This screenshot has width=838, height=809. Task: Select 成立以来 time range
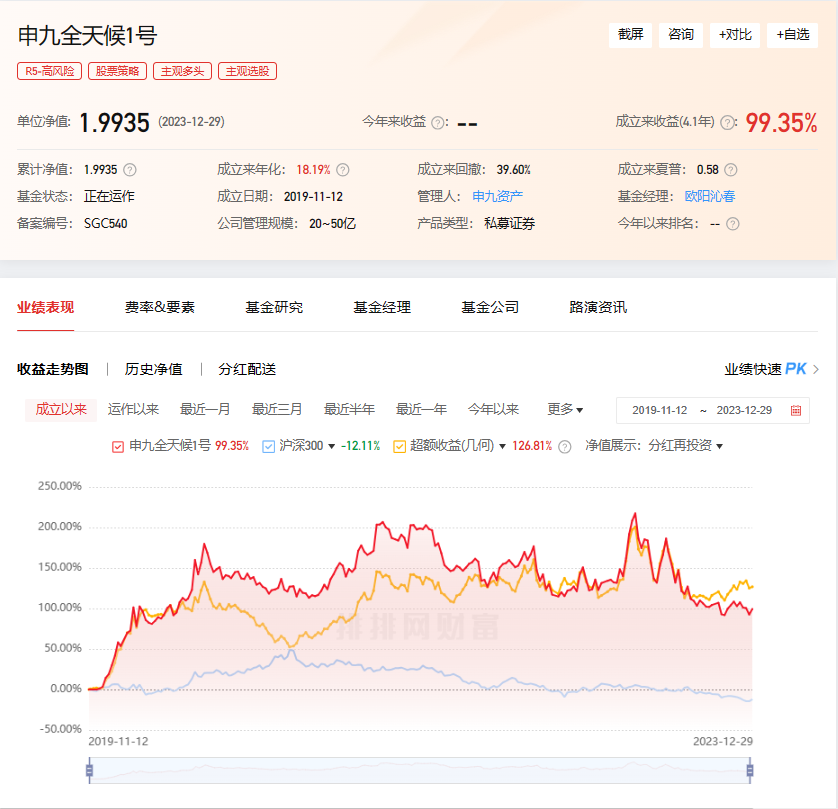(x=61, y=410)
